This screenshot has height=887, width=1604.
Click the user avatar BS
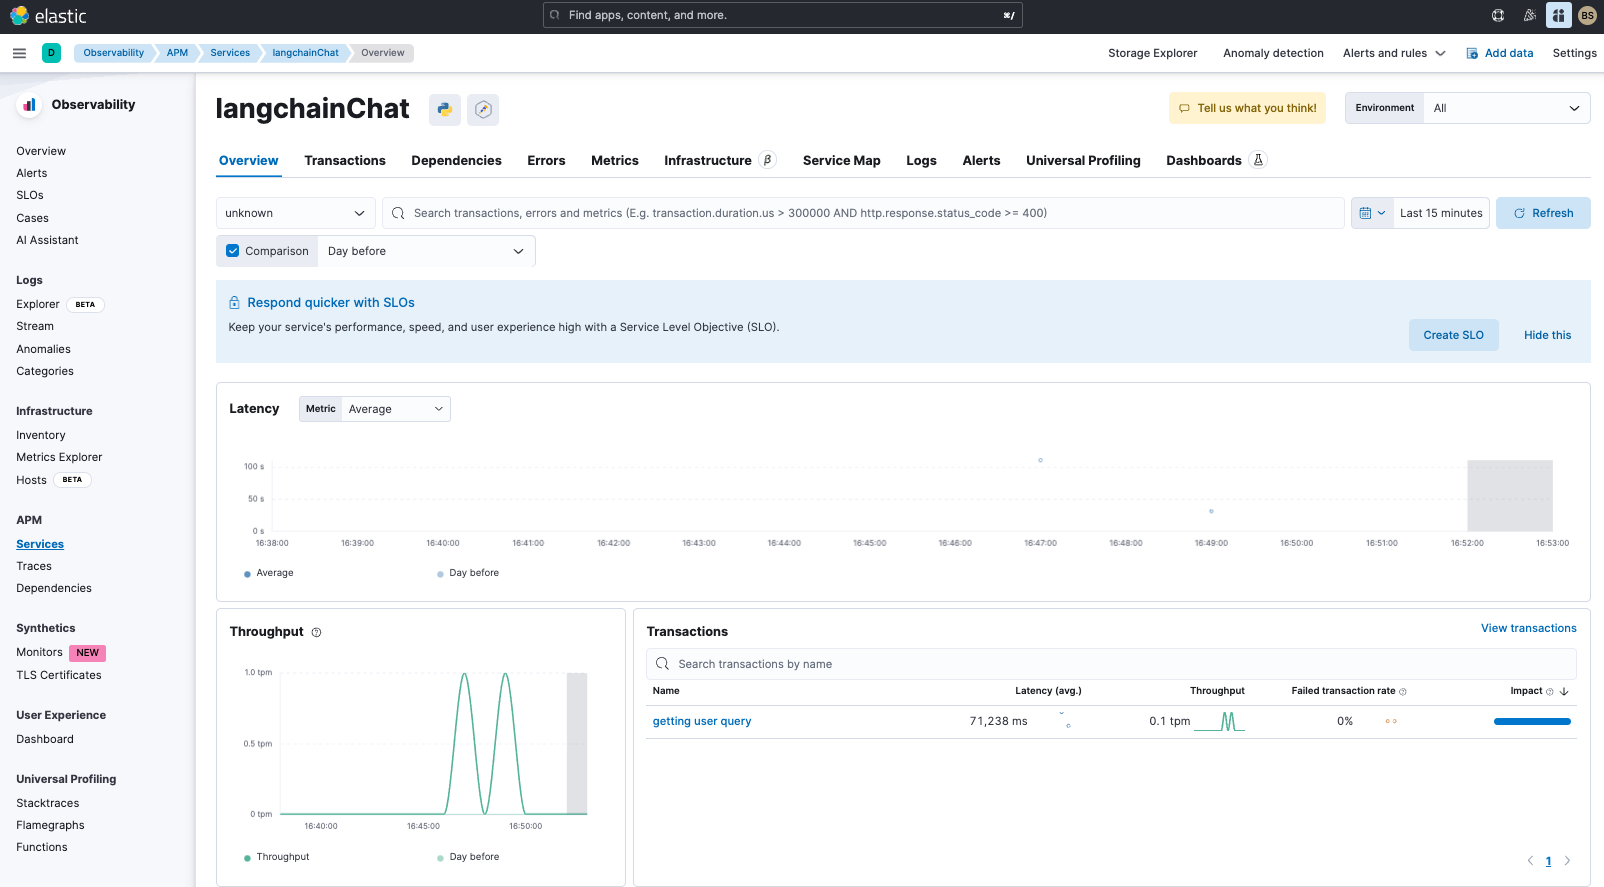(1587, 15)
